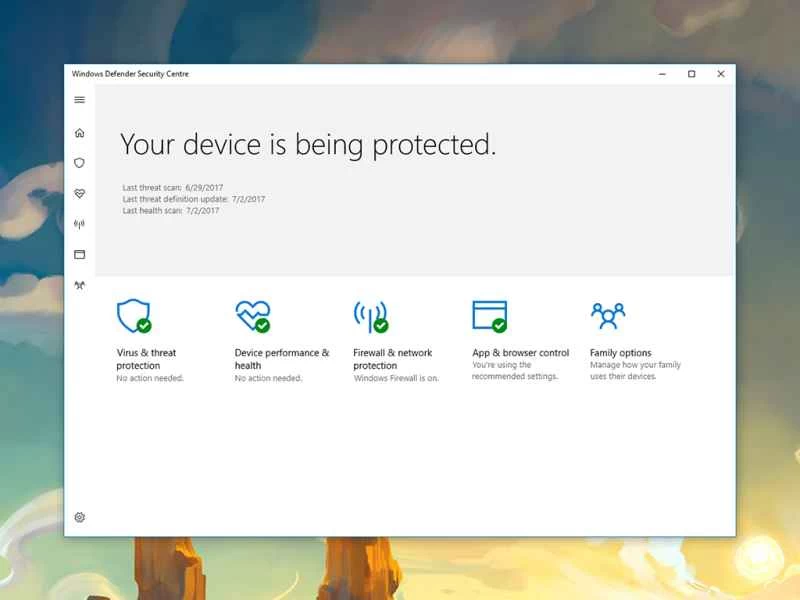Open Device performance & health tile text
The width and height of the screenshot is (800, 600).
pos(281,358)
